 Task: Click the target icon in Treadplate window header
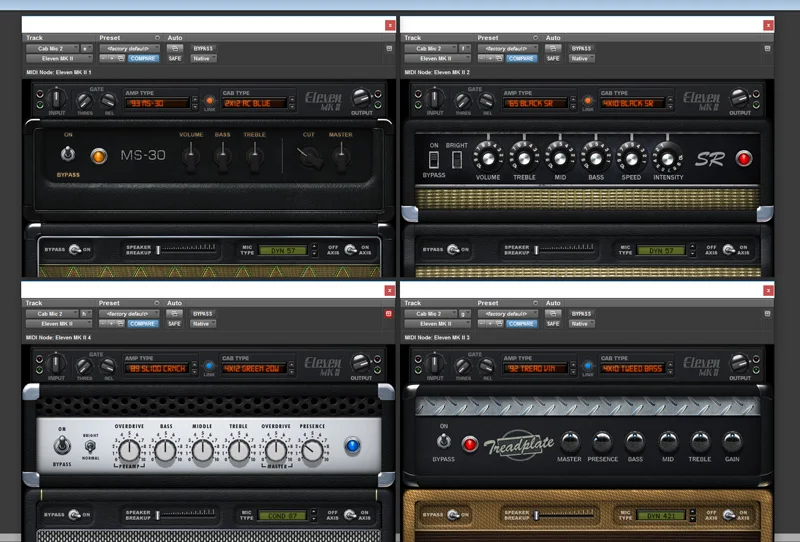point(767,313)
